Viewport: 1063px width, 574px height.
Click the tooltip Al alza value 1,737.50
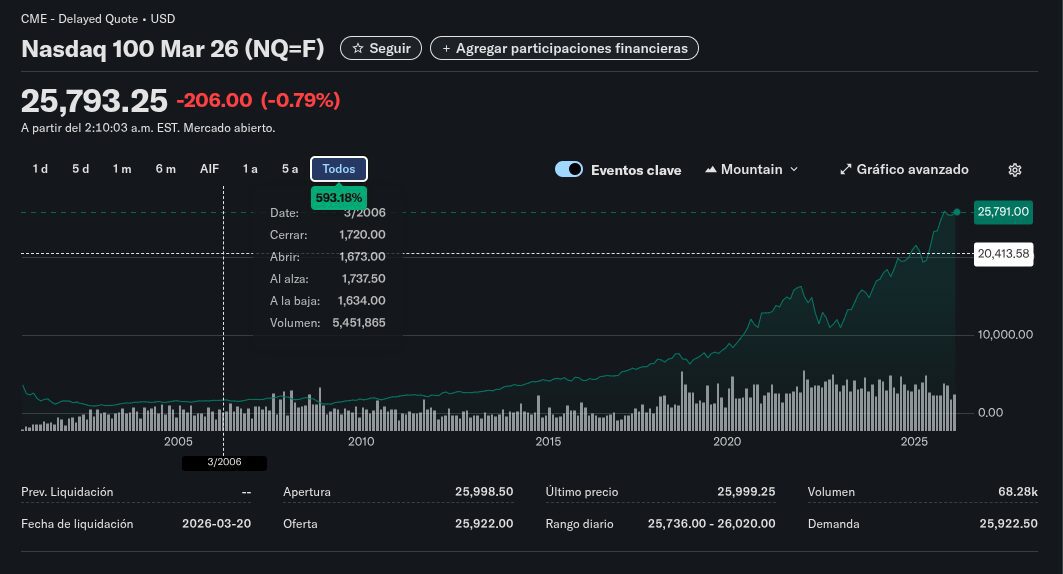tap(363, 279)
